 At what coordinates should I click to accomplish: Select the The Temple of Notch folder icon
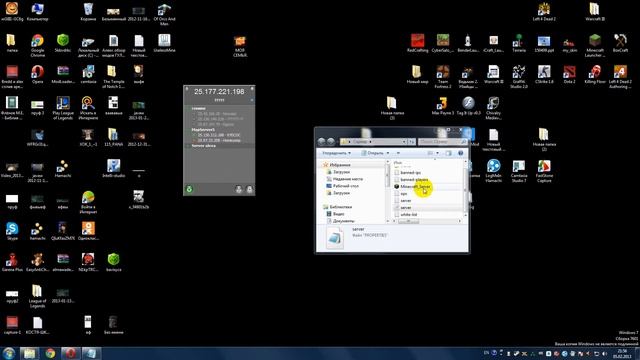[x=113, y=77]
